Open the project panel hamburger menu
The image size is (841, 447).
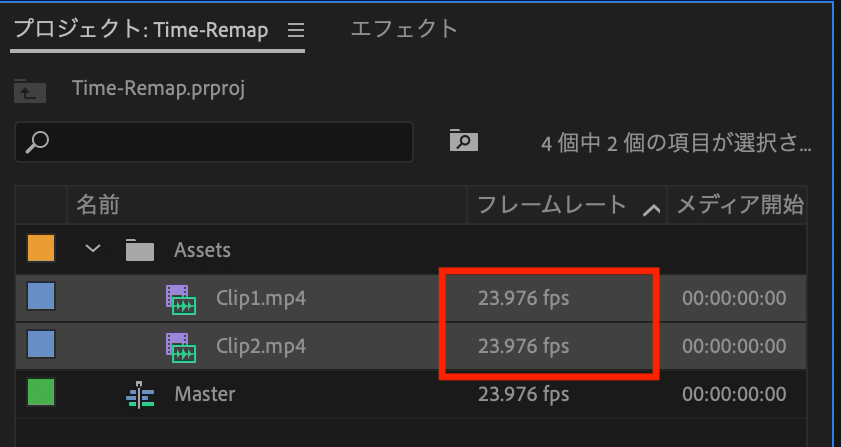pyautogui.click(x=295, y=30)
